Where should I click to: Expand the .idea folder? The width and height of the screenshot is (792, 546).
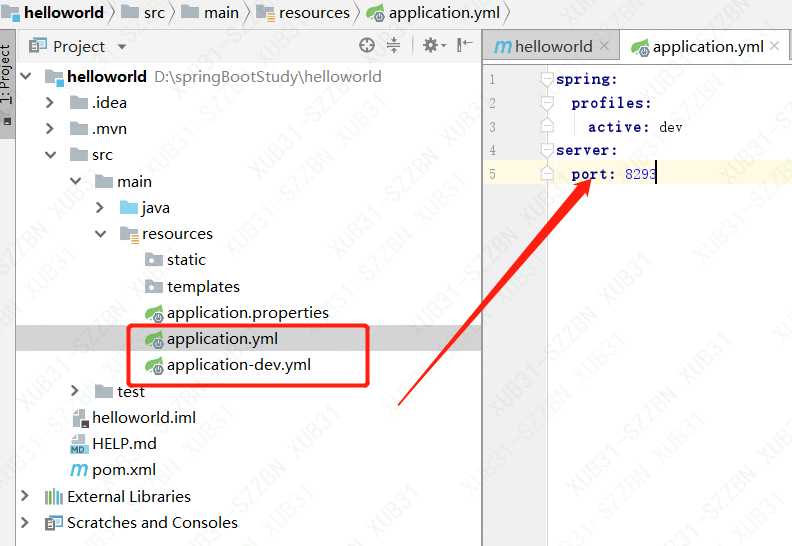point(50,103)
